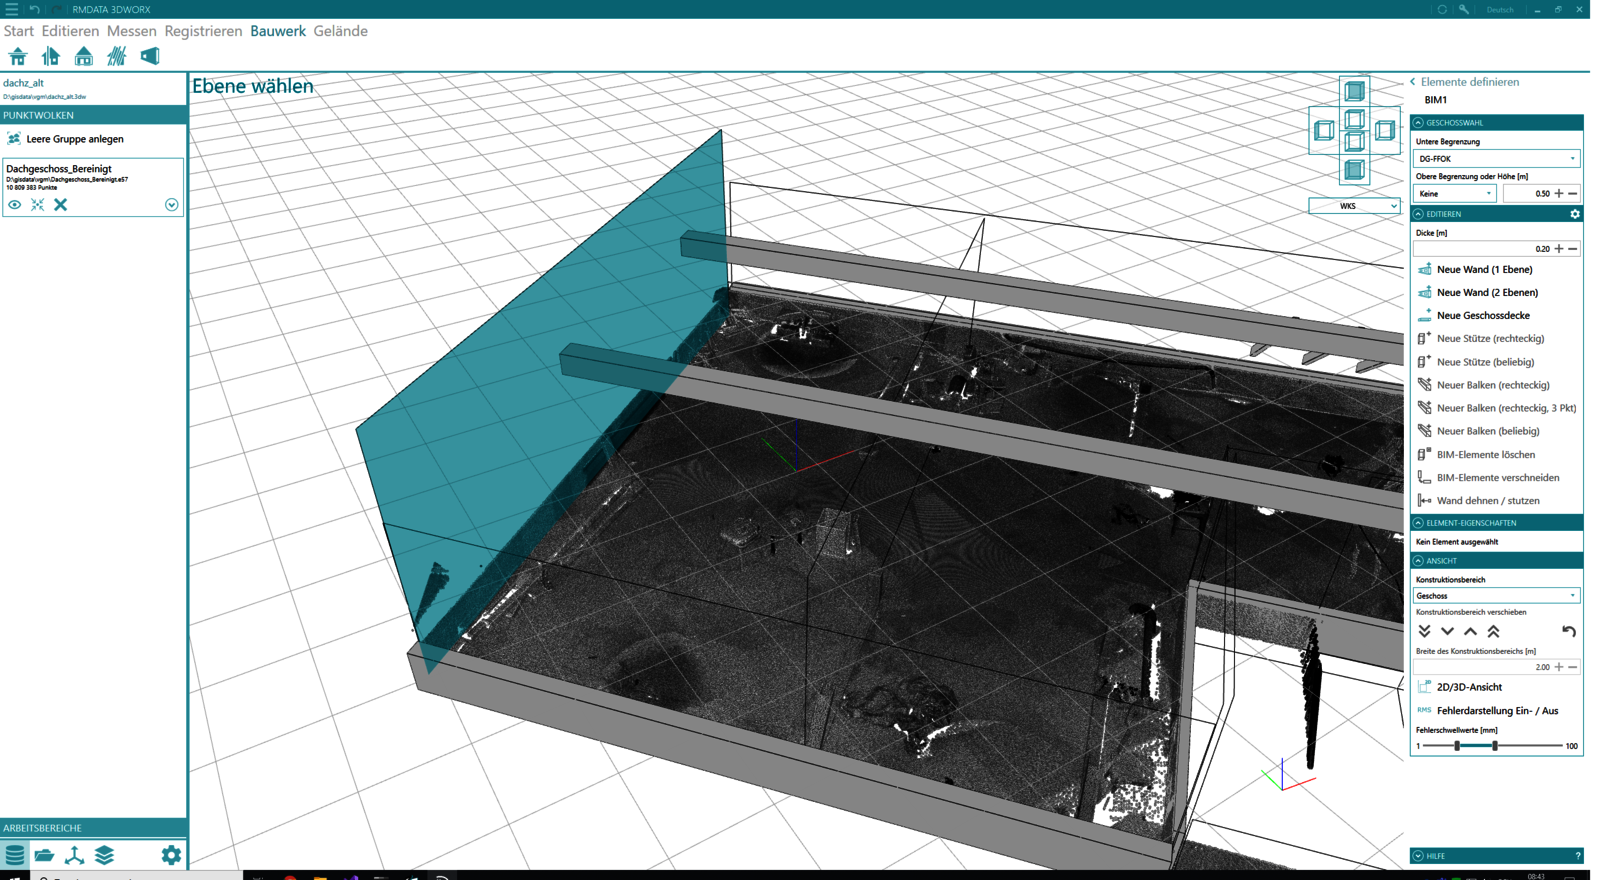Expand the Hilfe section
This screenshot has width=1600, height=880.
pyautogui.click(x=1418, y=856)
